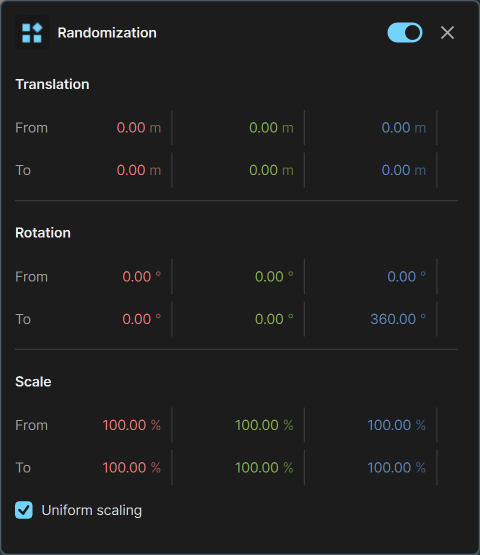Edit Rotation To red X degrees

click(x=142, y=319)
